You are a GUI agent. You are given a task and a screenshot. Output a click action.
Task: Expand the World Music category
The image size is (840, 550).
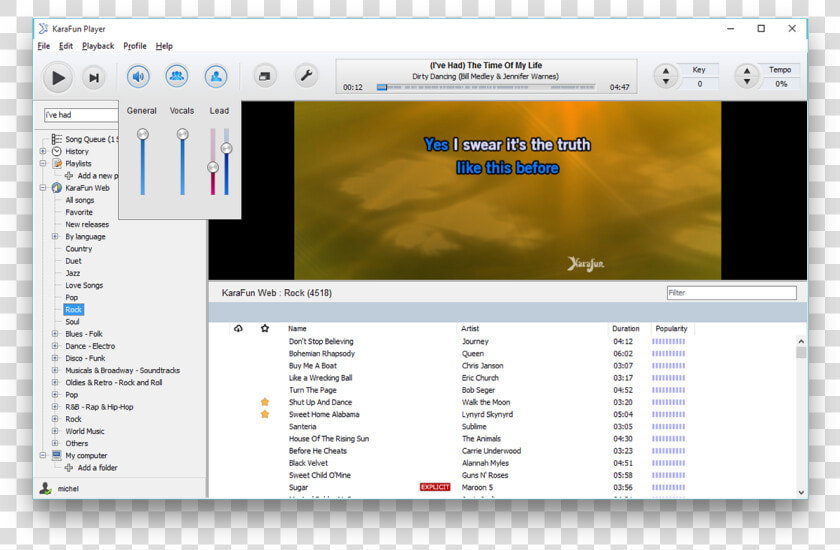[55, 431]
